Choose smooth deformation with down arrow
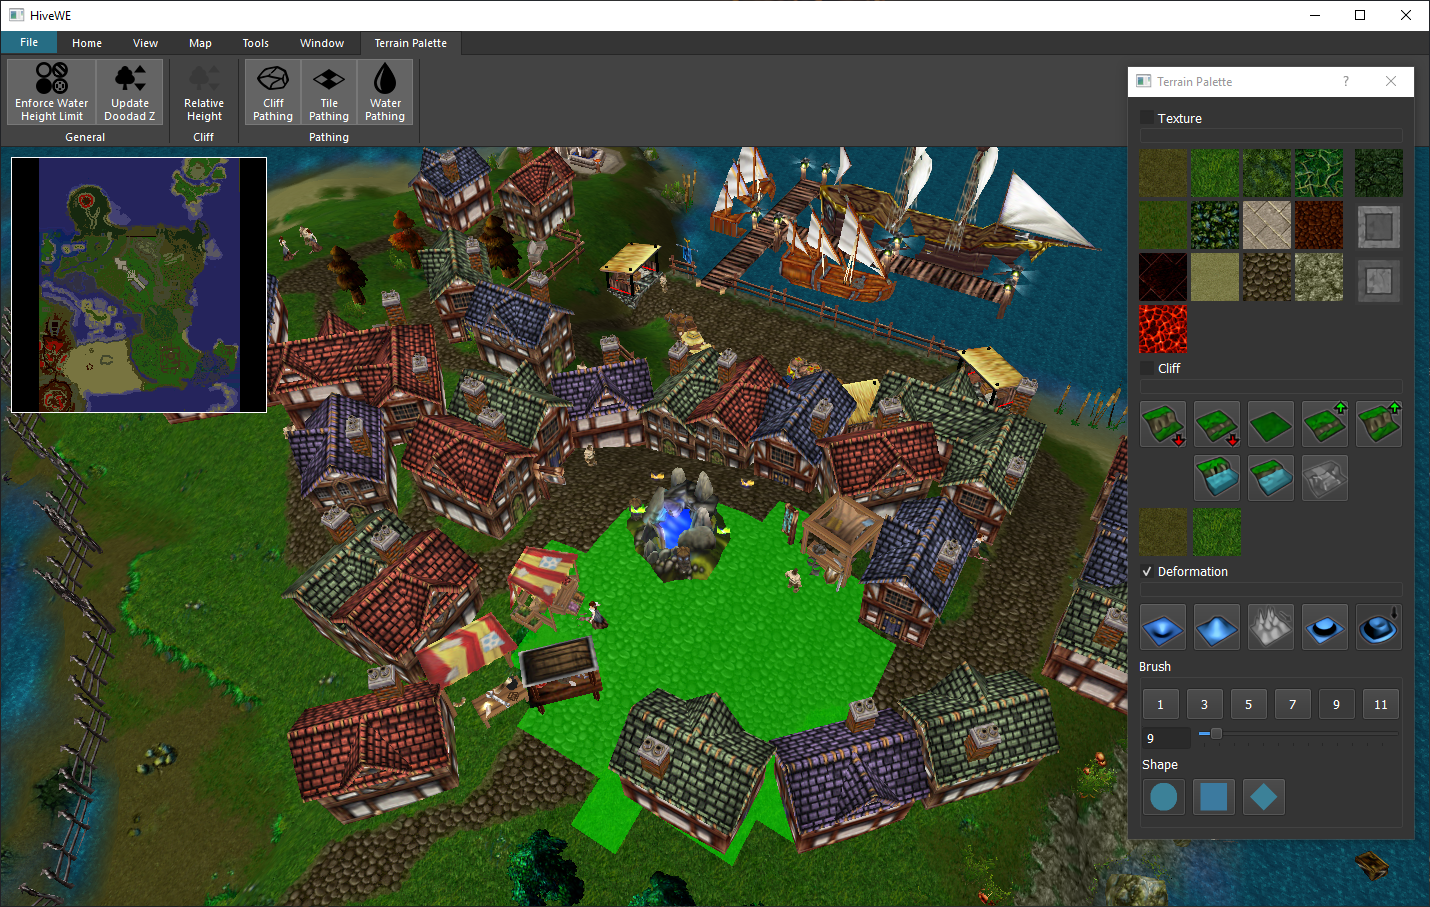Screen dimensions: 1430x907 pos(1379,627)
